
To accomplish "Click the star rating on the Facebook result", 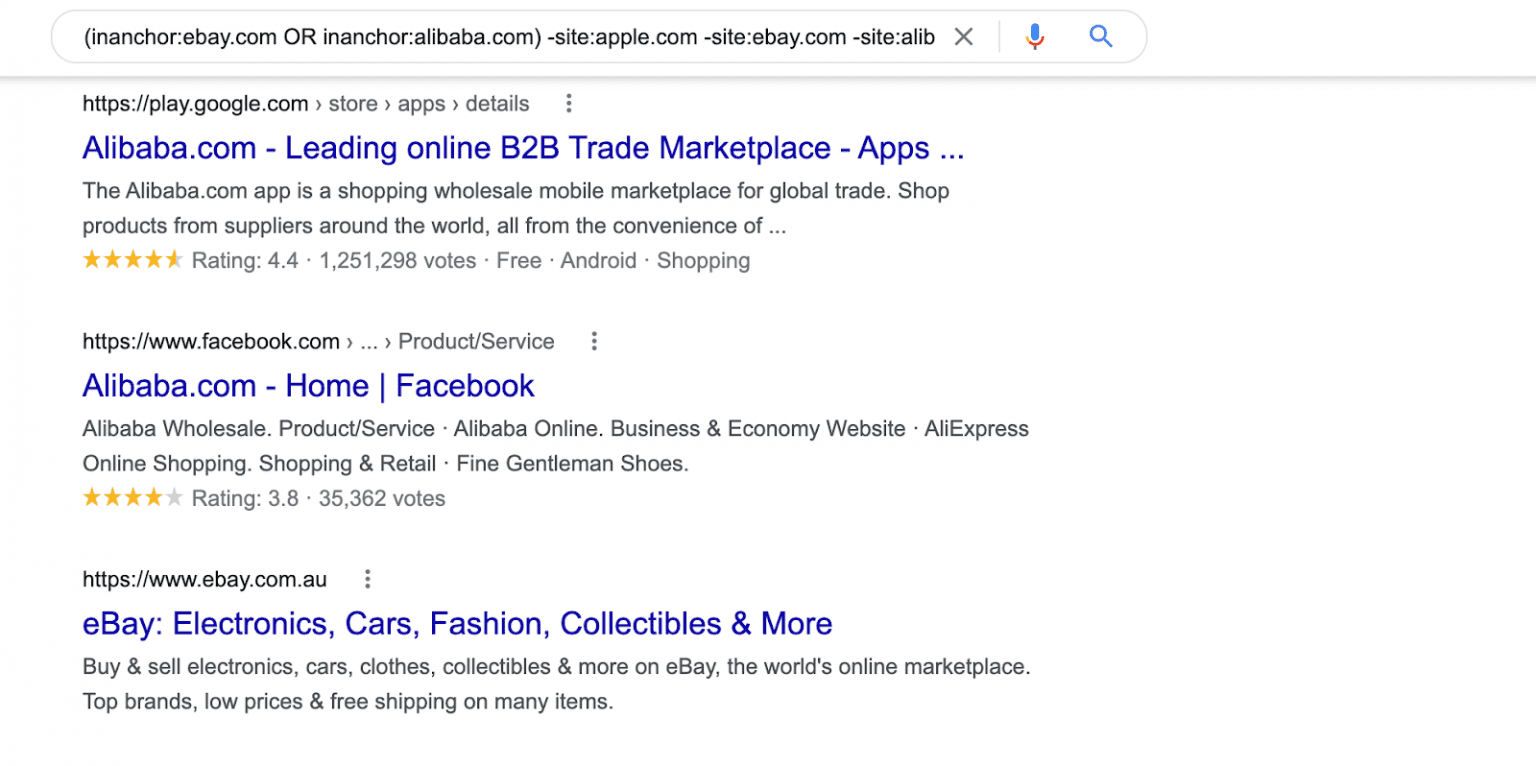I will (133, 496).
